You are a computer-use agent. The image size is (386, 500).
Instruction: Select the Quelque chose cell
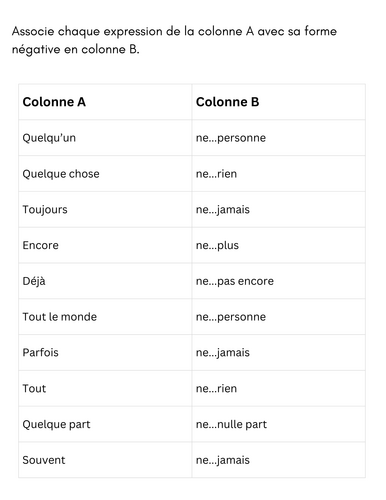pyautogui.click(x=105, y=174)
